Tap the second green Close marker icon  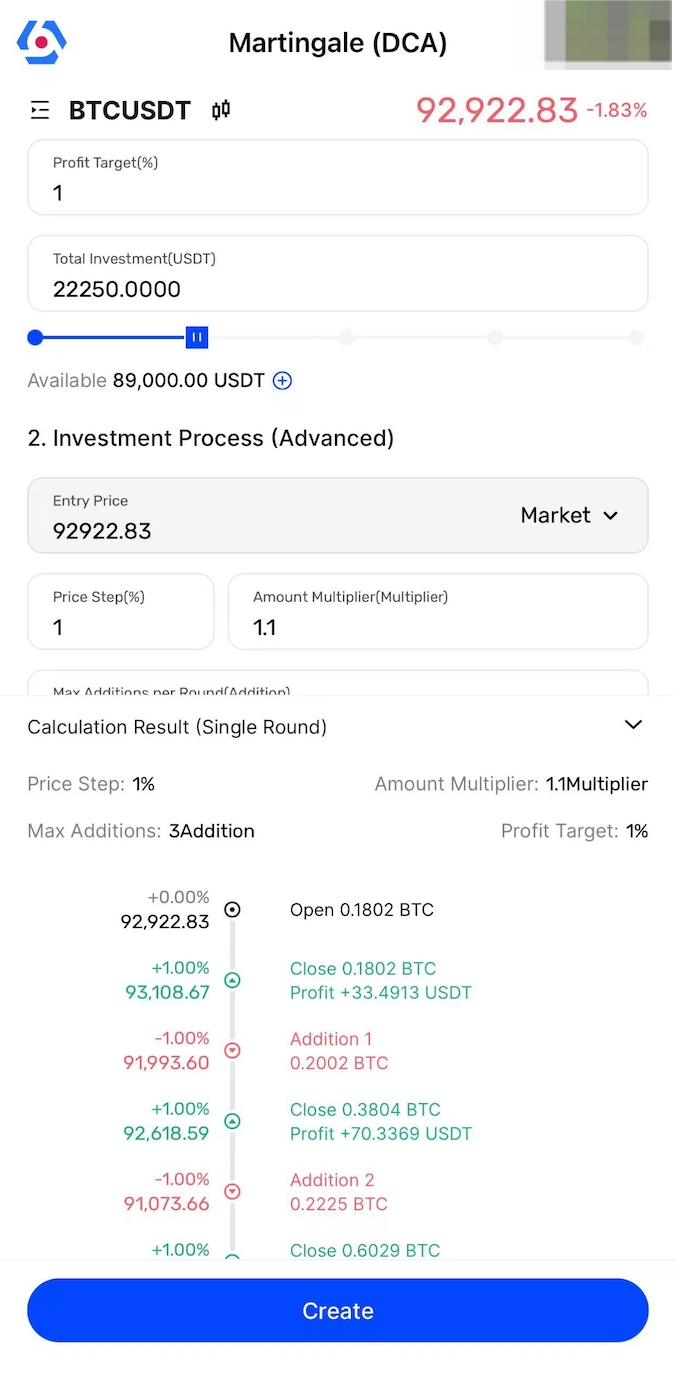coord(232,1122)
